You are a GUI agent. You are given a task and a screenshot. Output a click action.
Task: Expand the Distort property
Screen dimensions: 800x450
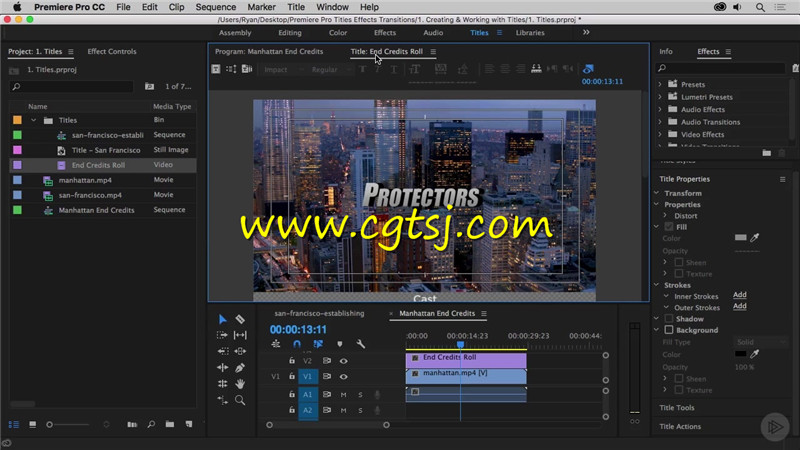pyautogui.click(x=665, y=215)
